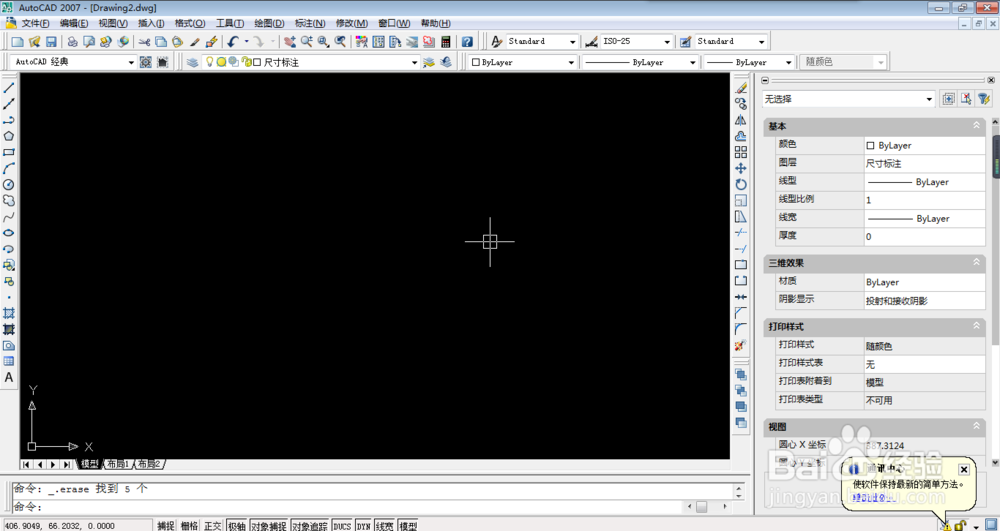
Task: Collapse the 打印样式 properties section
Action: (976, 326)
